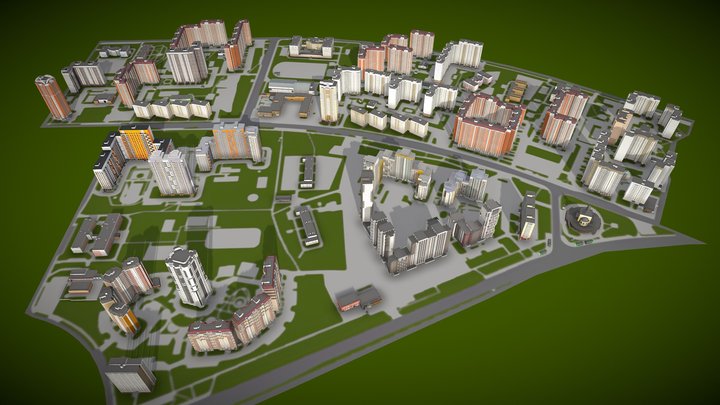Click the oval running track field
The width and height of the screenshot is (720, 405).
300,70
